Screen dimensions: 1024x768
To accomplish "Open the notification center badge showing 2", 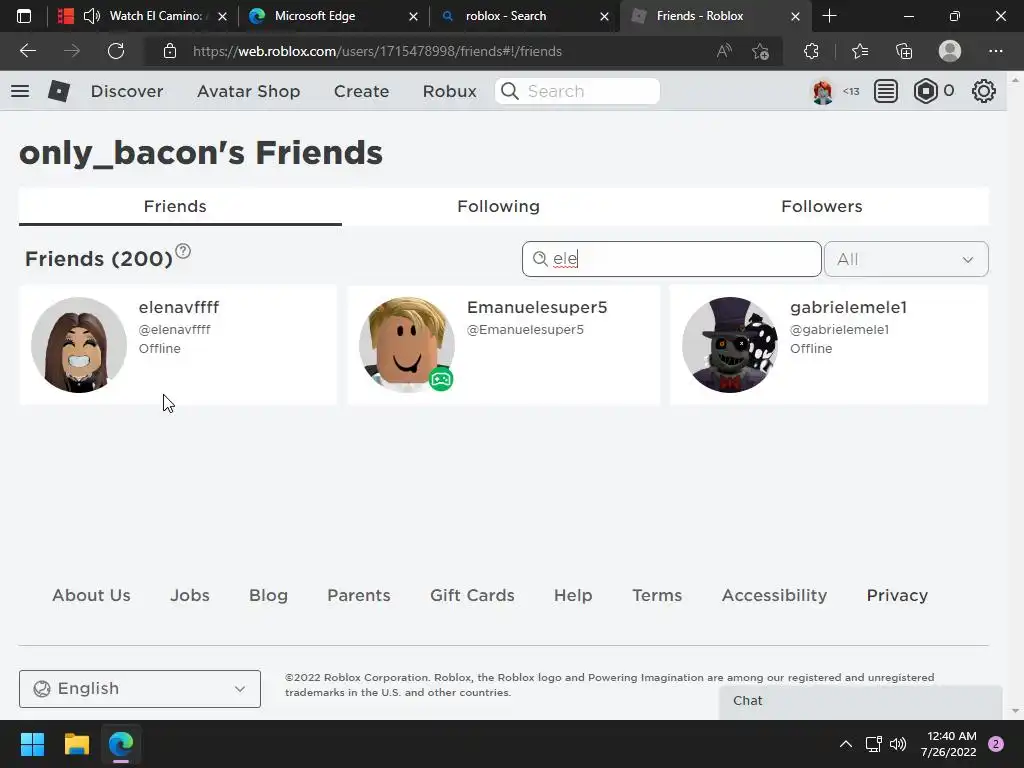I will pyautogui.click(x=996, y=744).
